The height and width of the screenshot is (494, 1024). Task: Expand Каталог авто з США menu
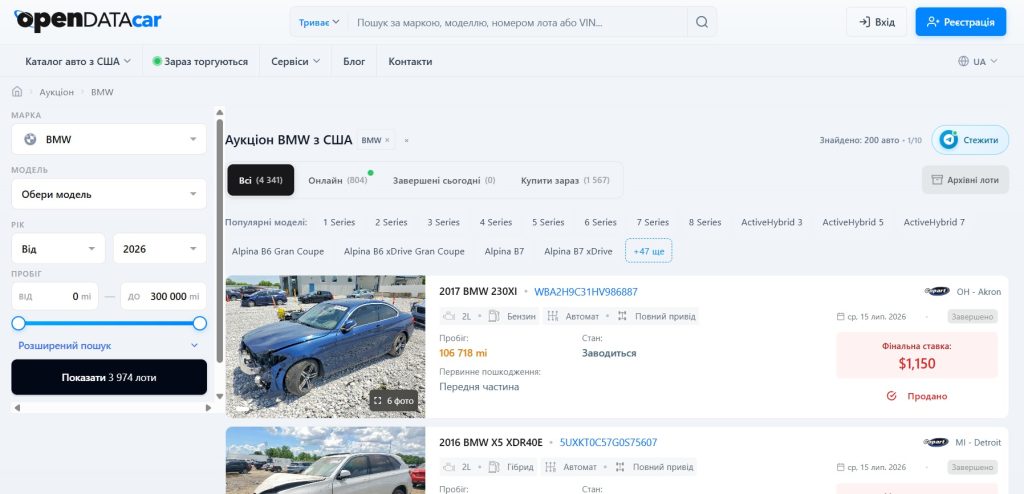point(78,61)
